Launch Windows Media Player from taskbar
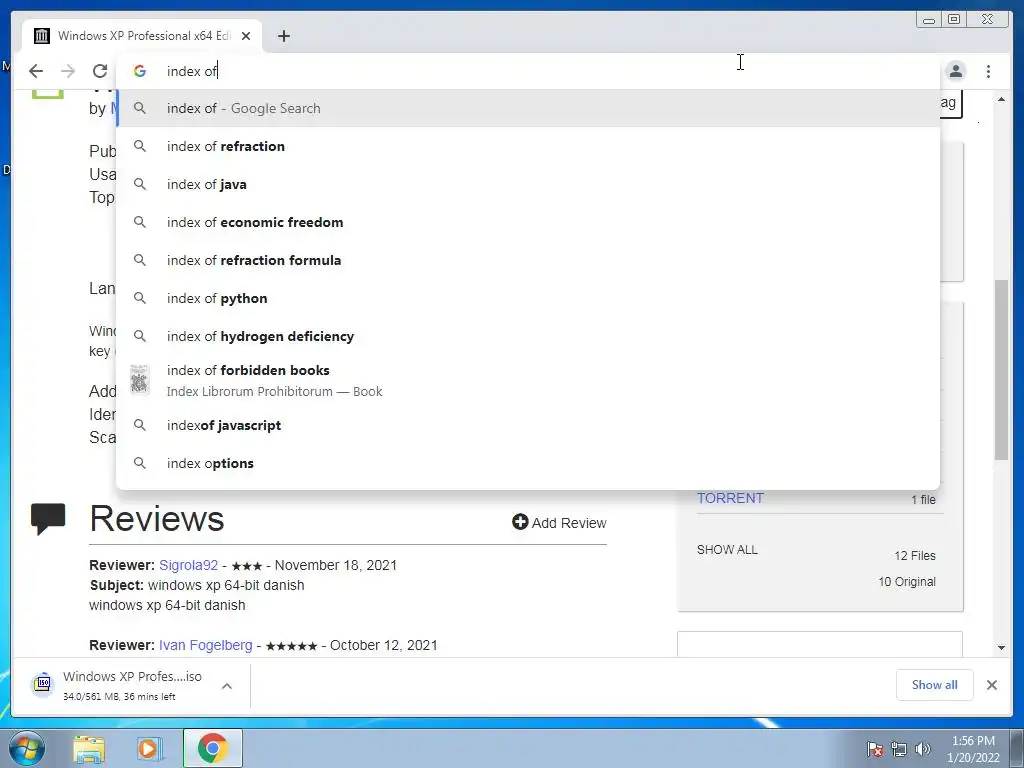1024x768 pixels. 149,748
